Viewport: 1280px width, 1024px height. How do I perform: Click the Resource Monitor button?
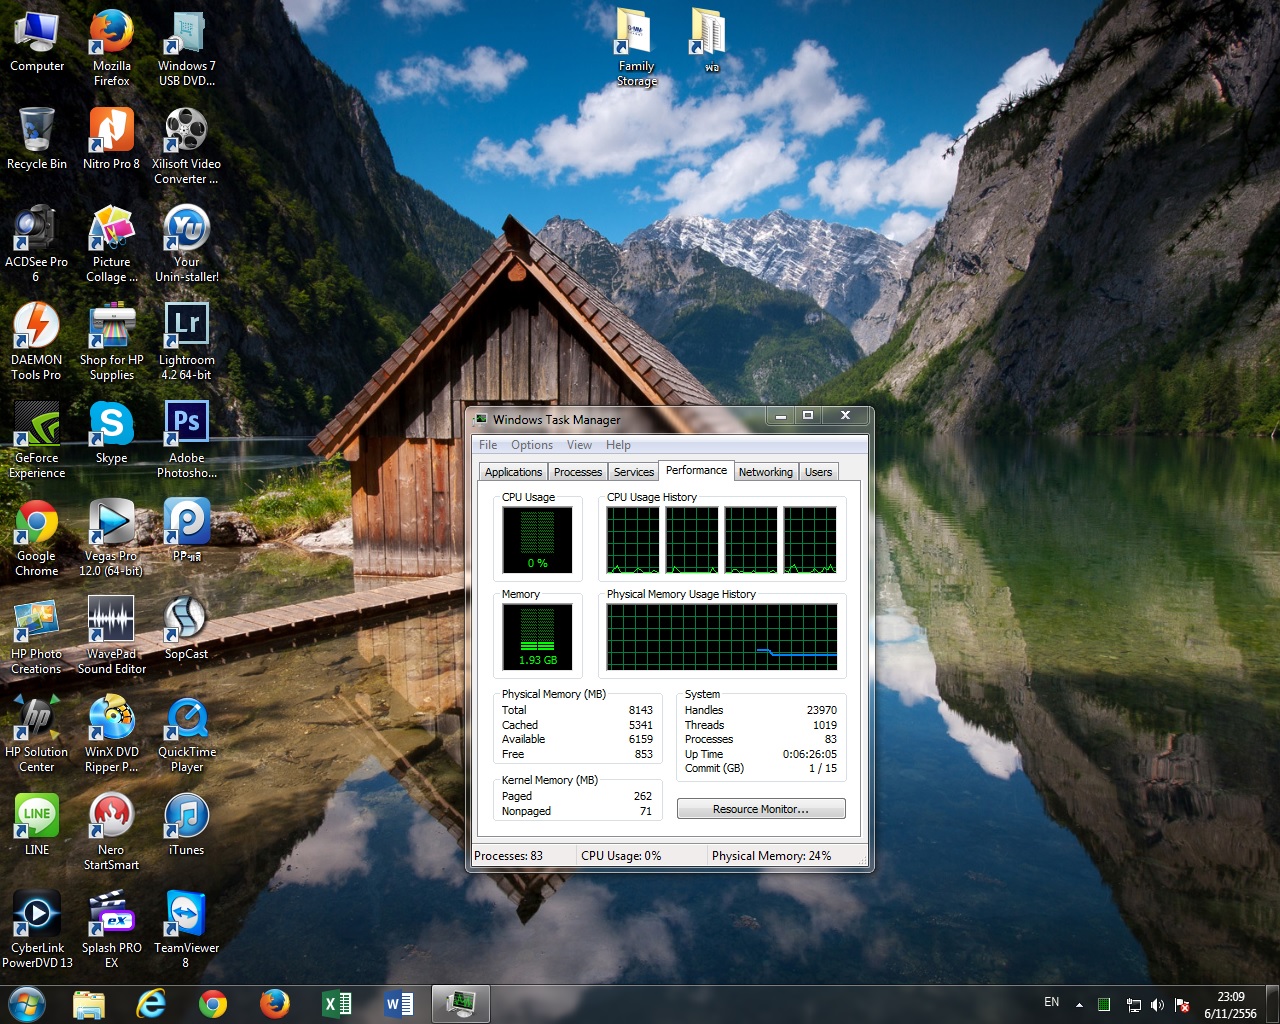[x=760, y=809]
